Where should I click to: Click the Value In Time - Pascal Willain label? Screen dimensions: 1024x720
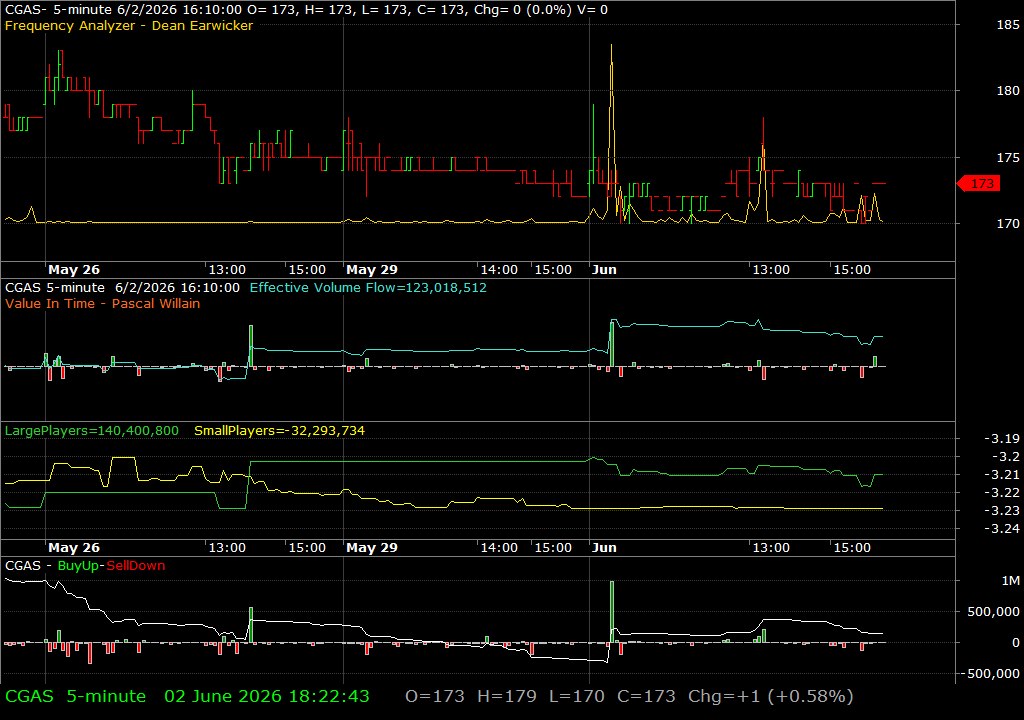(x=103, y=303)
